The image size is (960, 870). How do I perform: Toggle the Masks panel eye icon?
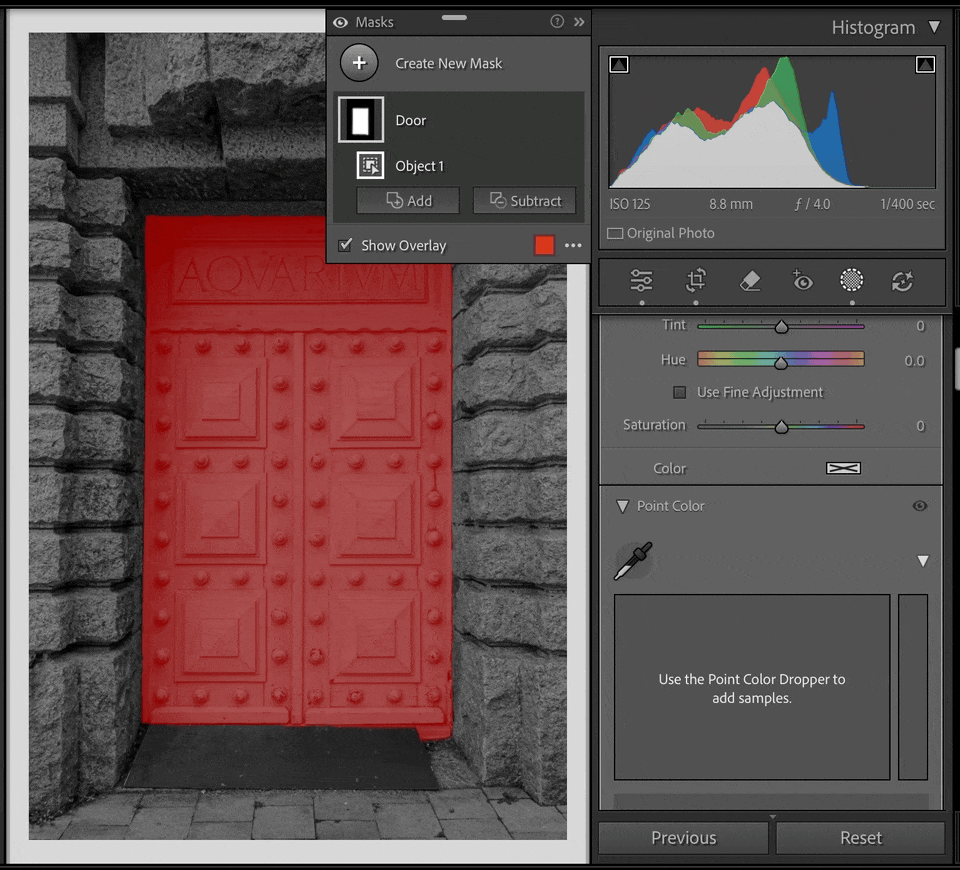click(x=340, y=23)
